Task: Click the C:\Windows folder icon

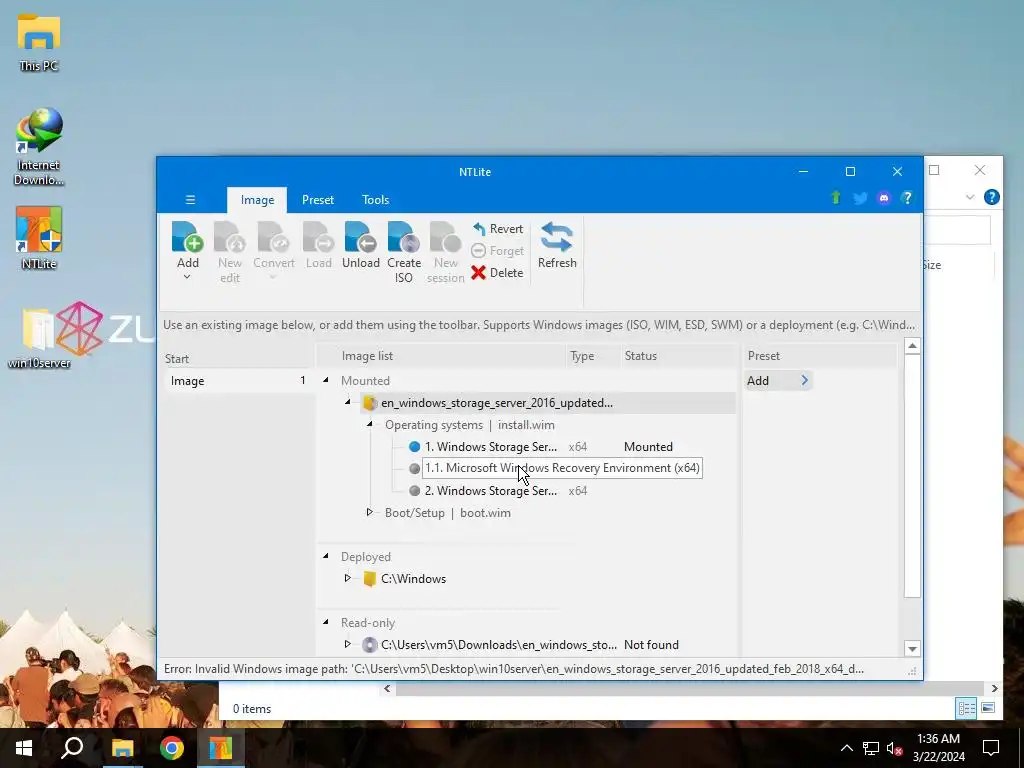Action: click(x=370, y=579)
